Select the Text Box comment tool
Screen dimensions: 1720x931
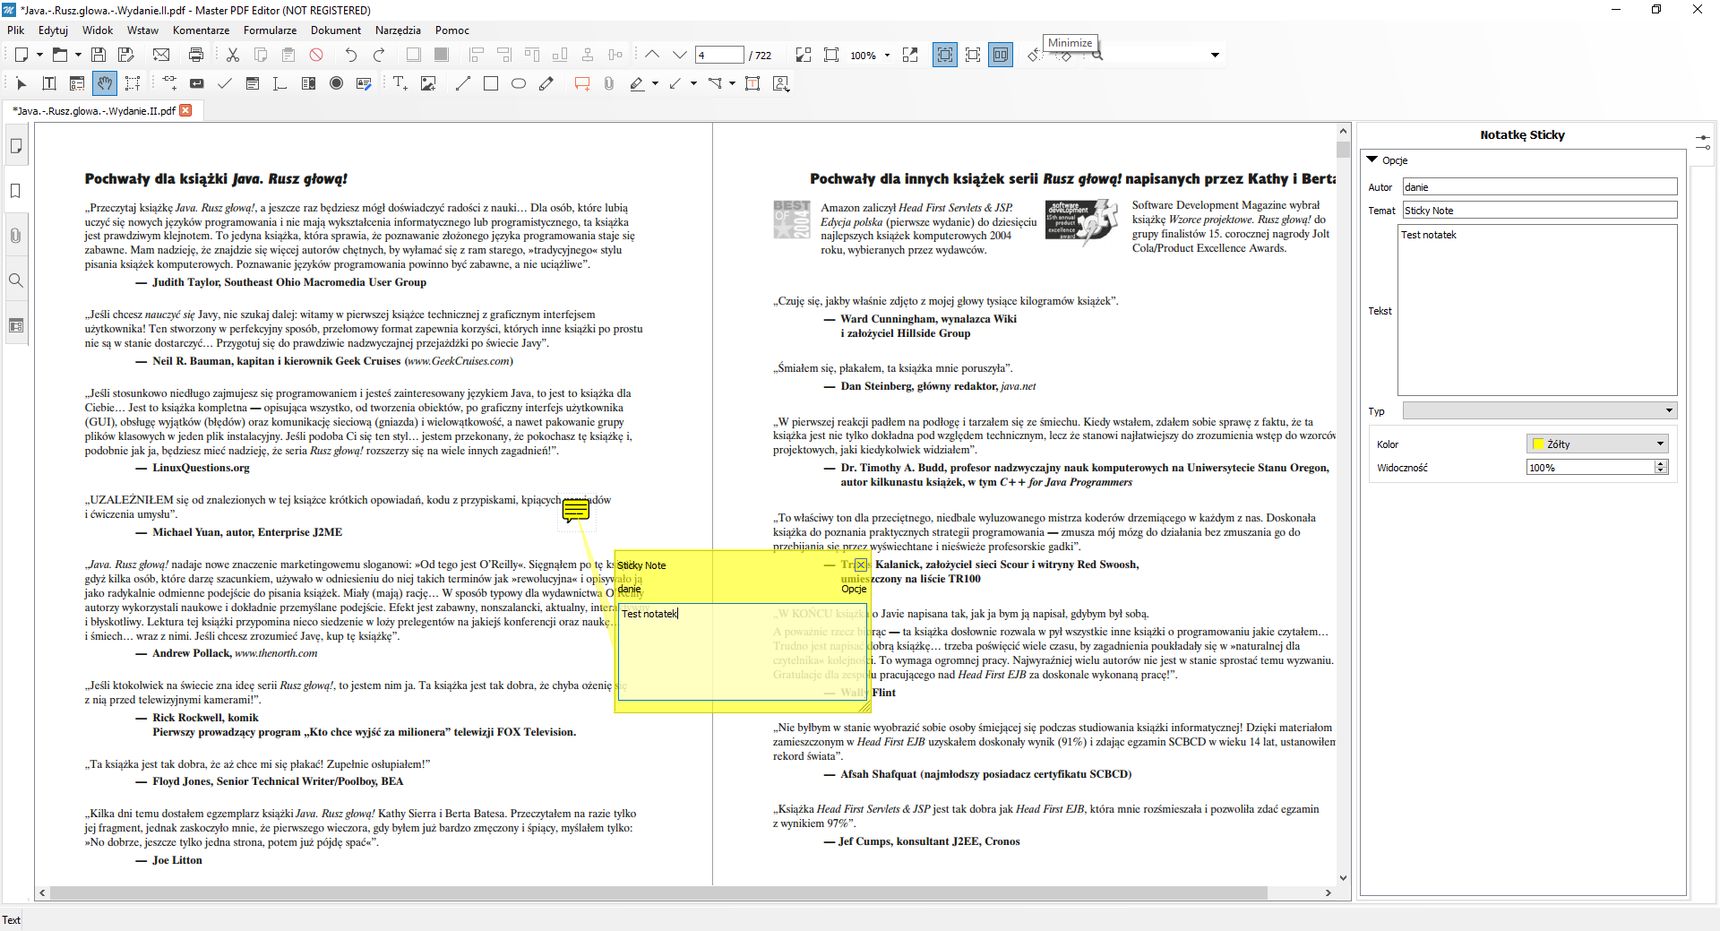point(753,84)
